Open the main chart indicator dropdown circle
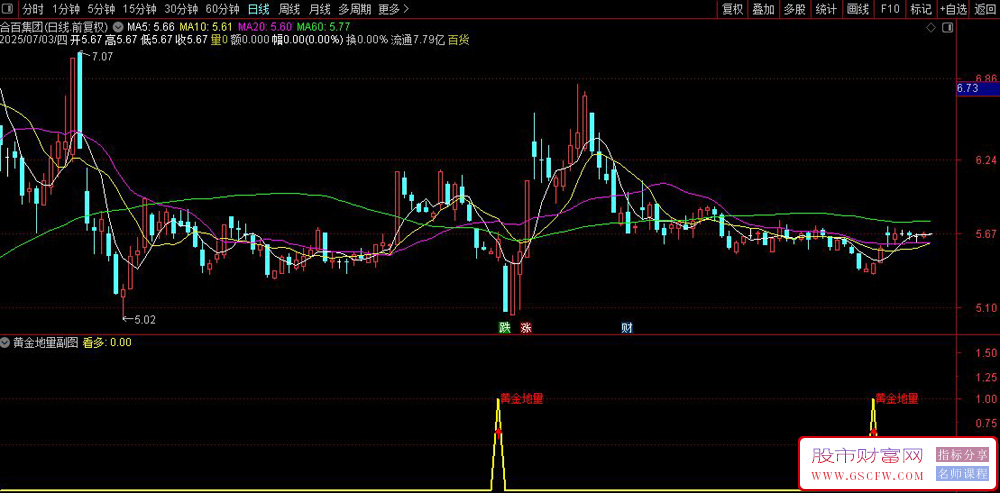 (119, 27)
